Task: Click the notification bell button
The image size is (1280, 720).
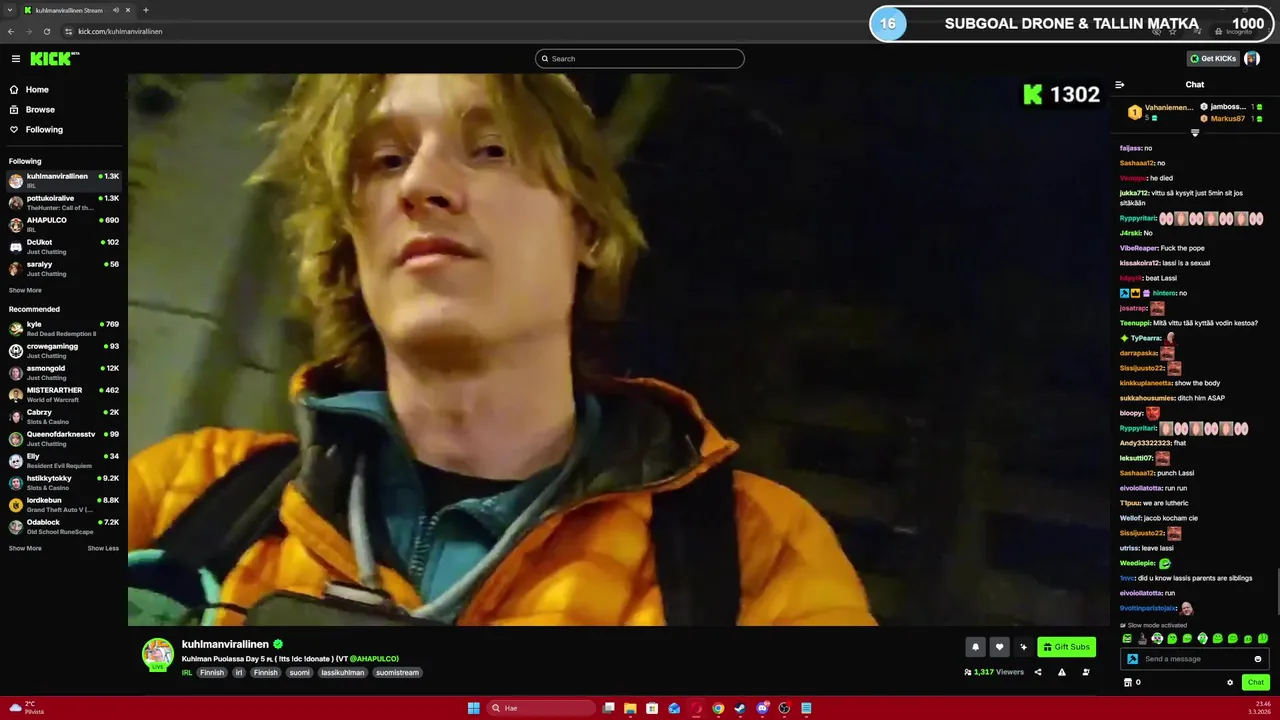Action: pos(975,647)
